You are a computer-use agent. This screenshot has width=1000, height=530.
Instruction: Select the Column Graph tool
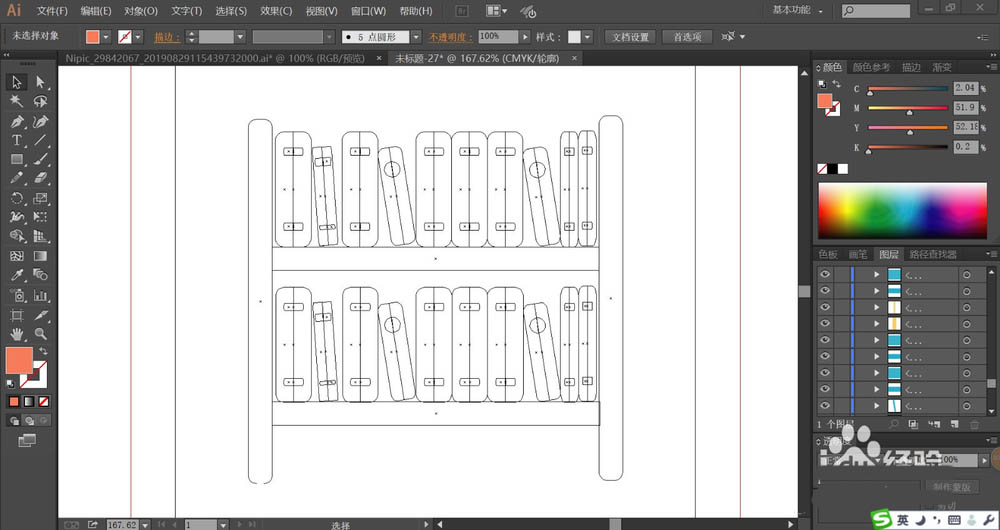pyautogui.click(x=40, y=295)
